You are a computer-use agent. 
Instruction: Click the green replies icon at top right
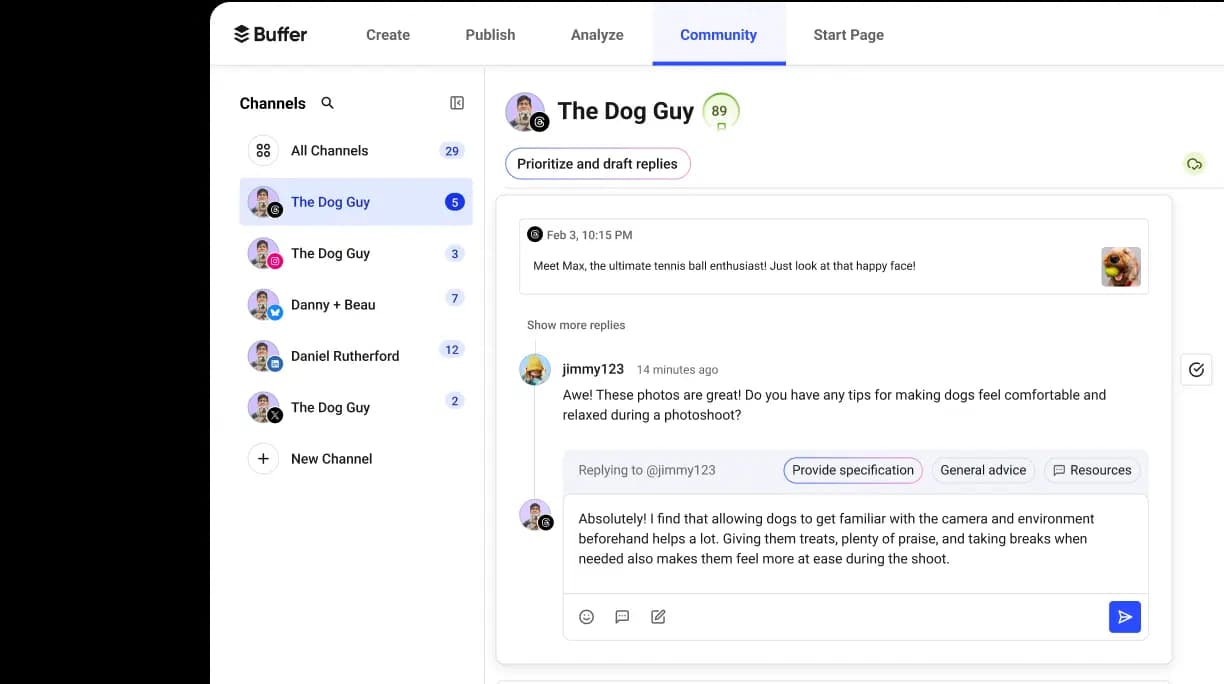(1195, 163)
